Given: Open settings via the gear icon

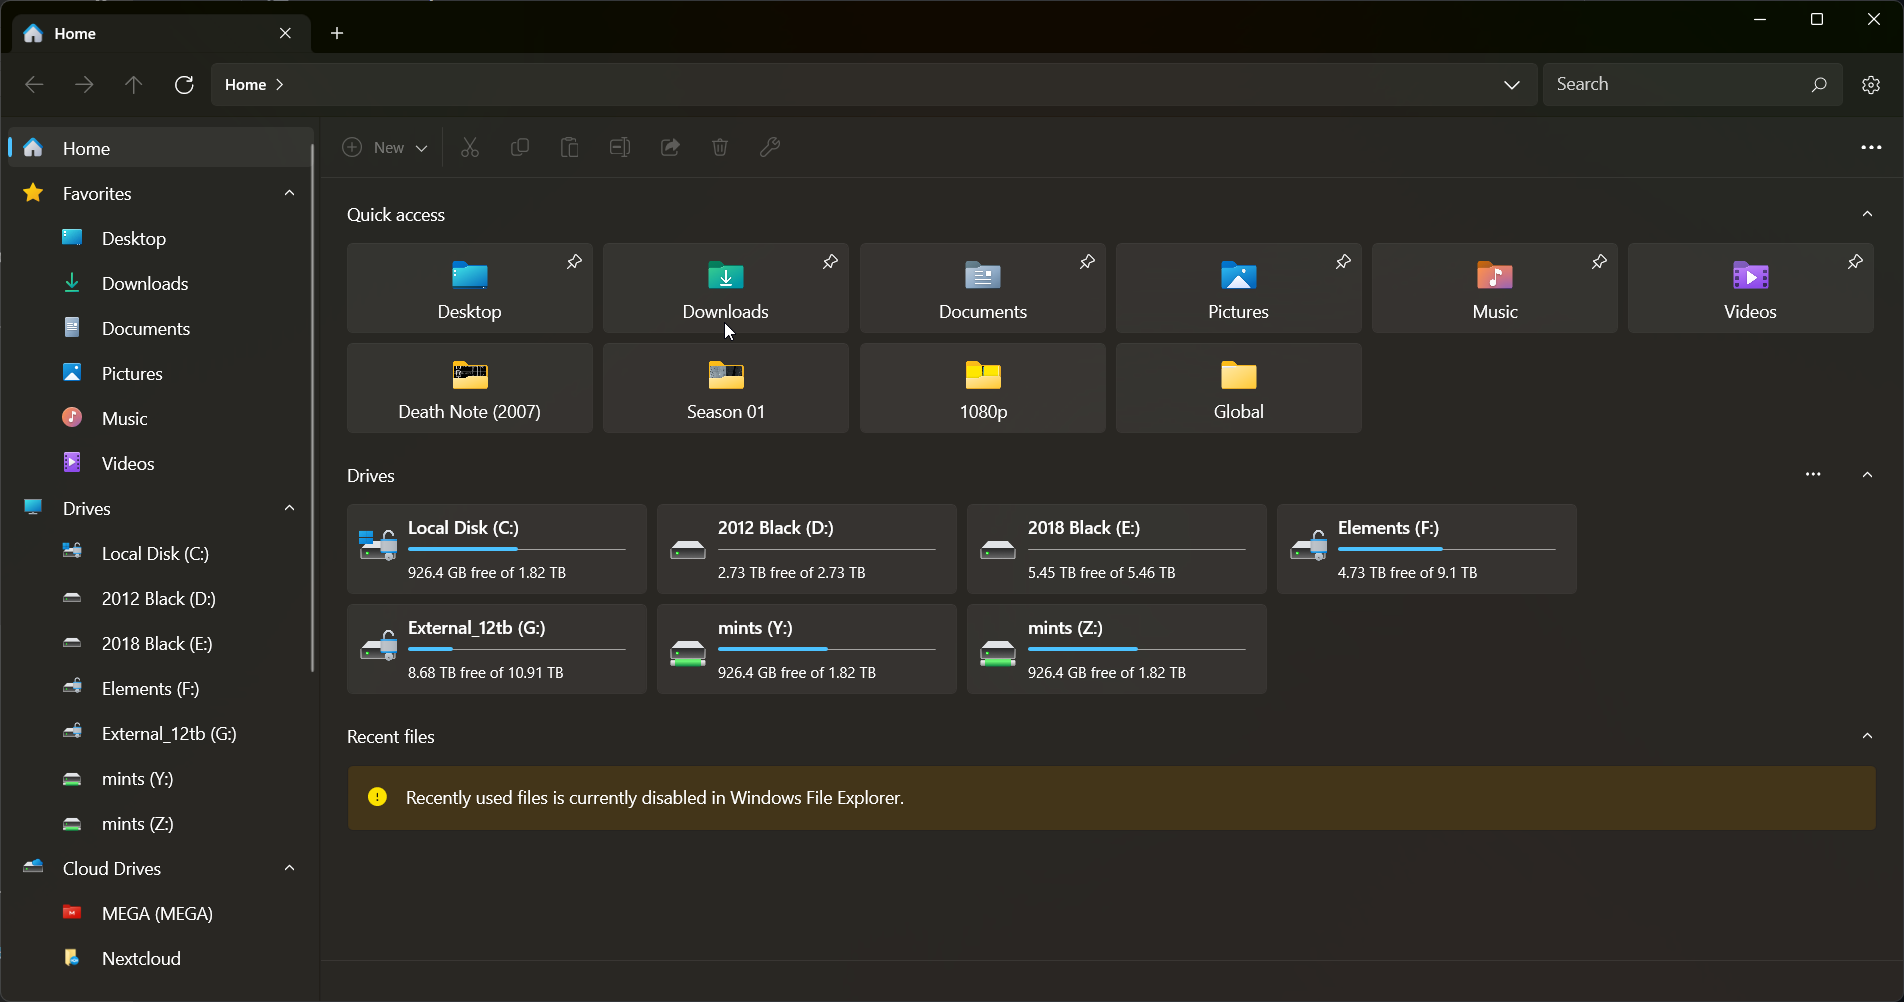Looking at the screenshot, I should coord(1871,85).
